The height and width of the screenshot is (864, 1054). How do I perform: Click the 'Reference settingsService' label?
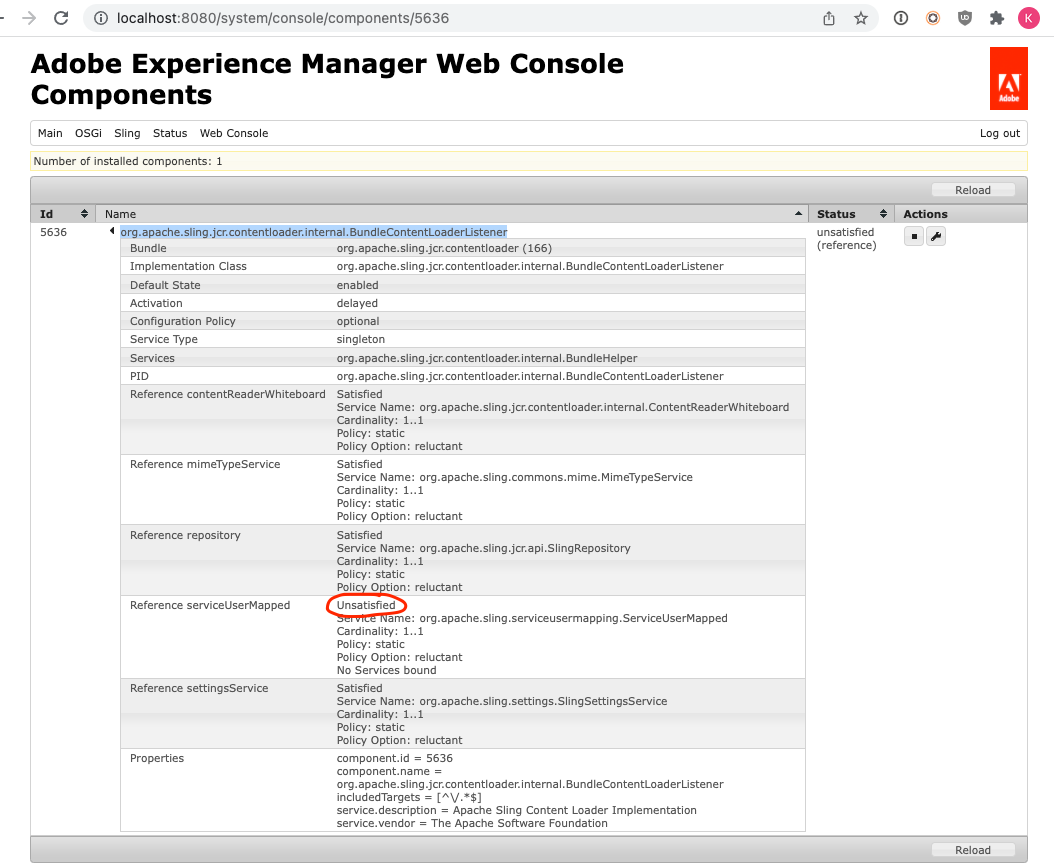199,688
